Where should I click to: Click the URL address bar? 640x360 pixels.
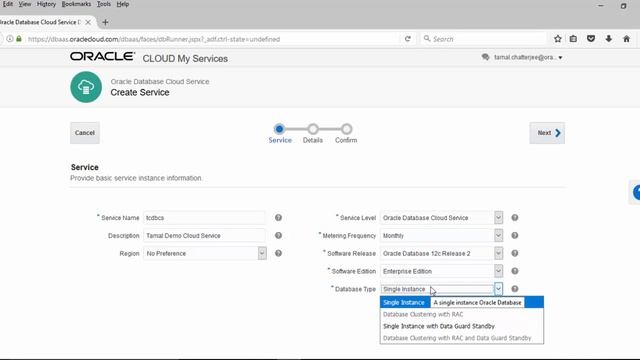tap(212, 39)
